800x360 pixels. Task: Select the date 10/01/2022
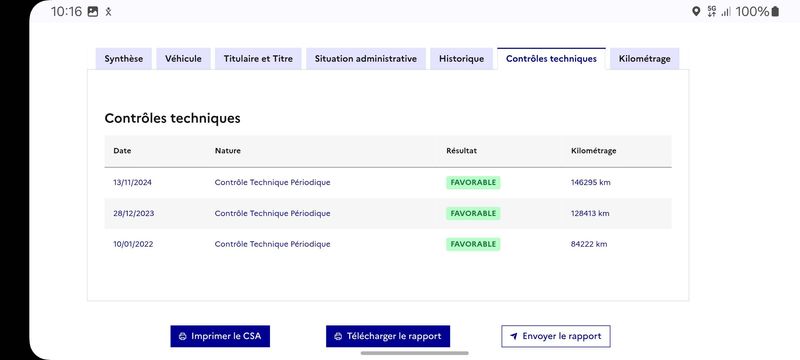click(133, 244)
